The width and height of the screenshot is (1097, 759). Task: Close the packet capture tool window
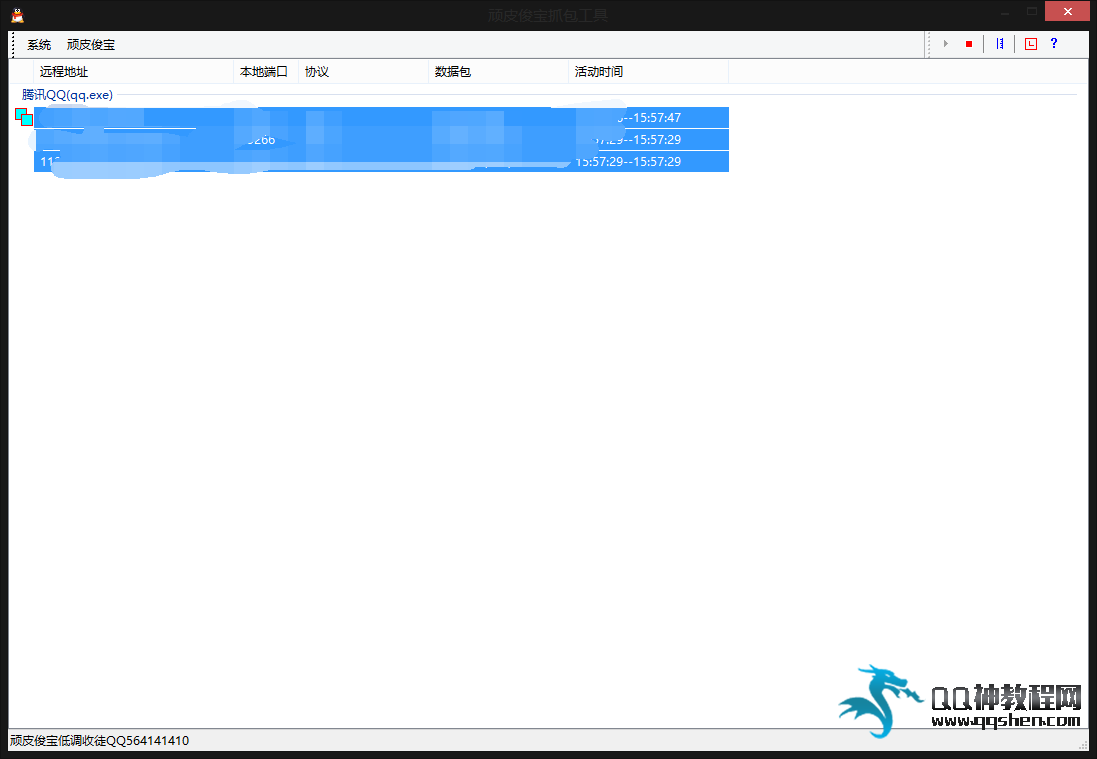(1067, 11)
